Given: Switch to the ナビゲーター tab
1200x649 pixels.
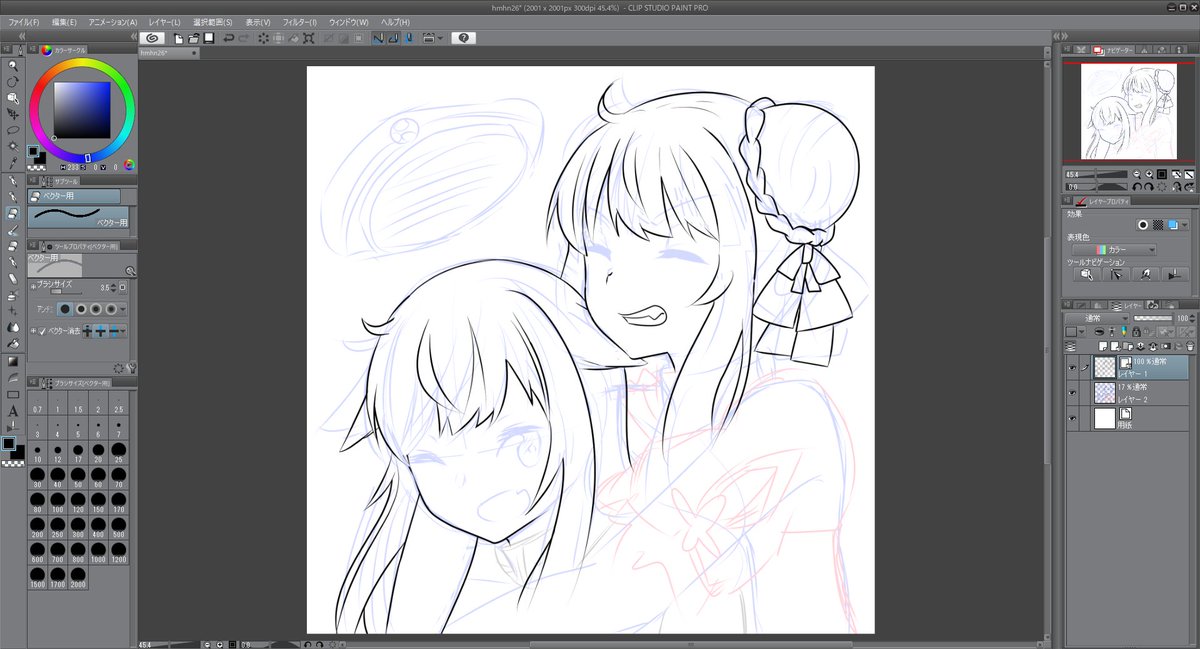Looking at the screenshot, I should coord(1113,49).
